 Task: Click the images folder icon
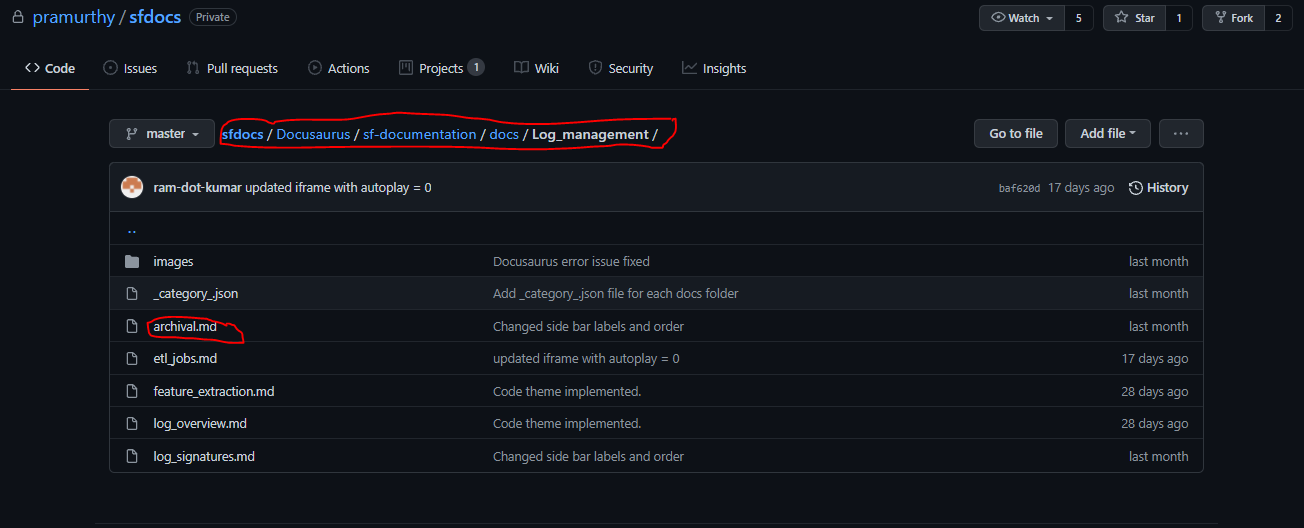pos(131,261)
